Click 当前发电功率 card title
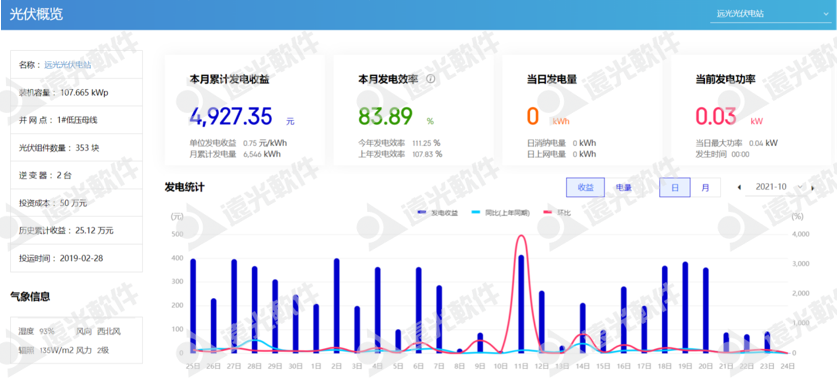The width and height of the screenshot is (837, 387). click(x=725, y=80)
